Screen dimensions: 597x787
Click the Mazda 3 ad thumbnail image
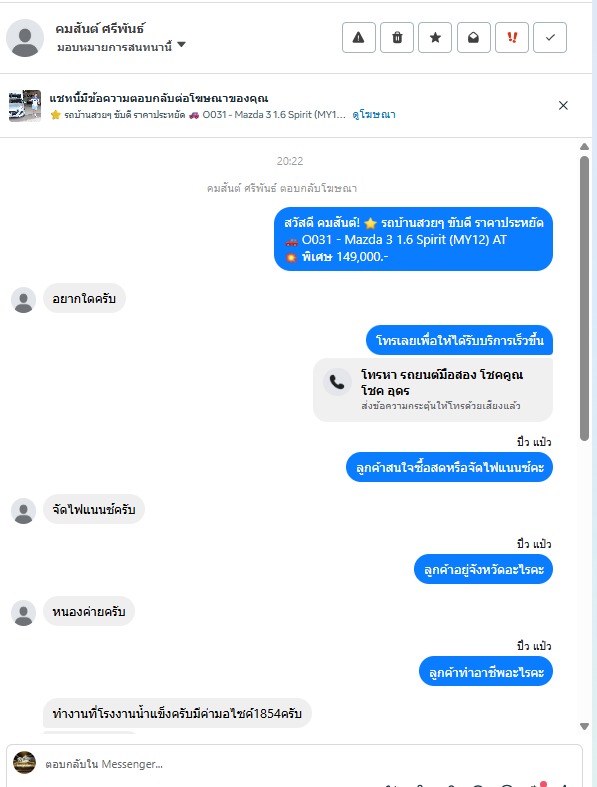[25, 105]
